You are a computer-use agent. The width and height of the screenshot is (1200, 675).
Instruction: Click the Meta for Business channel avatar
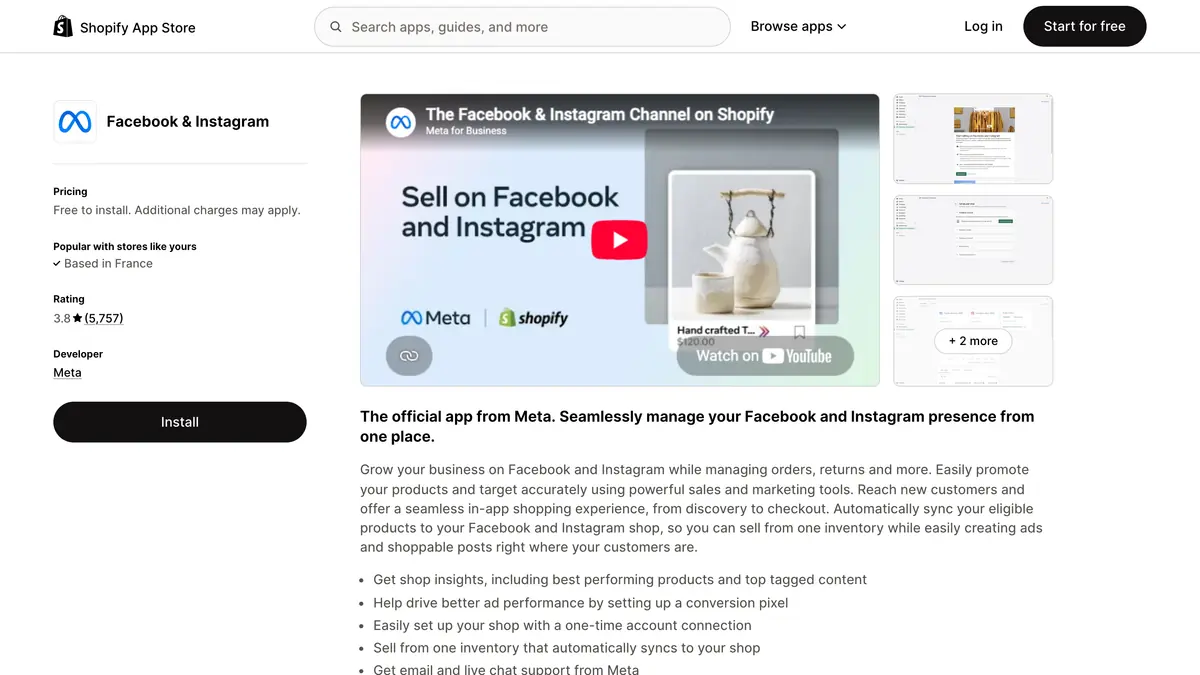coord(401,122)
